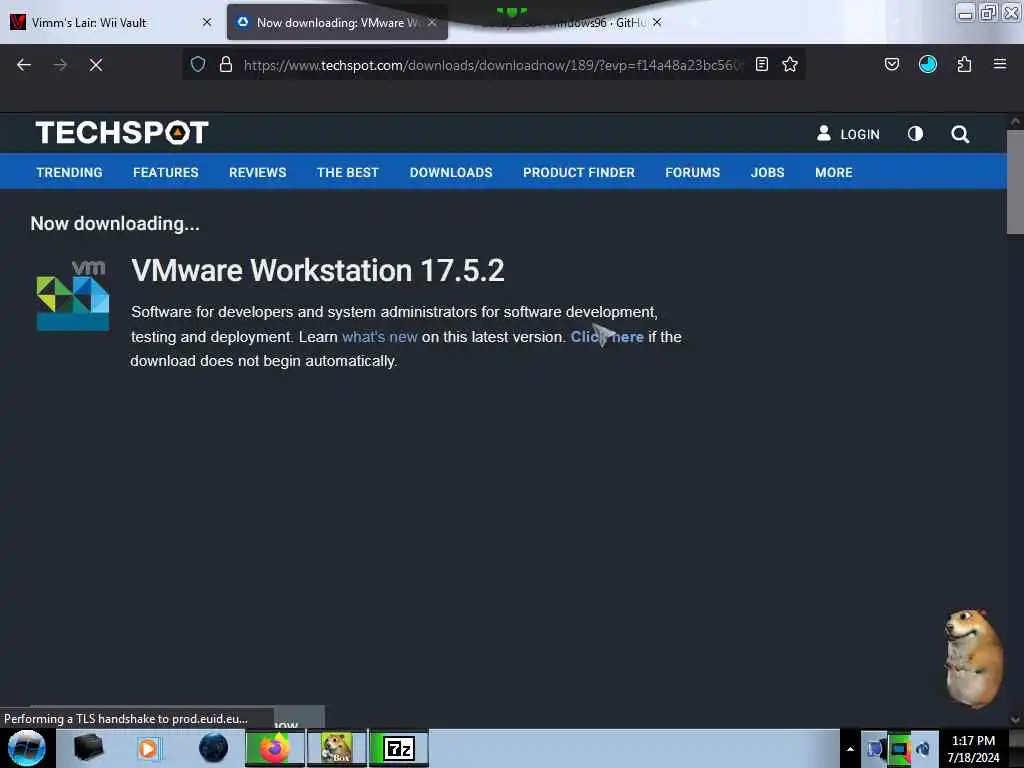Screen dimensions: 1024x768
Task: Go back to the previous page
Action: 24,65
